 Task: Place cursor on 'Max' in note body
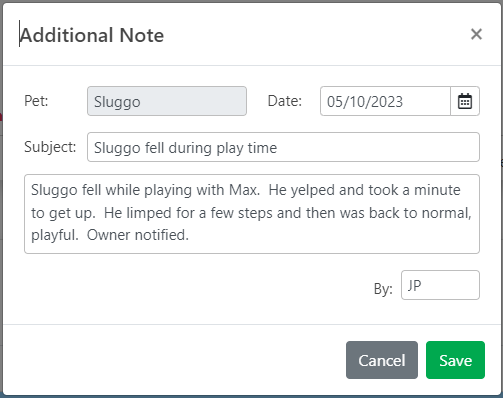243,190
